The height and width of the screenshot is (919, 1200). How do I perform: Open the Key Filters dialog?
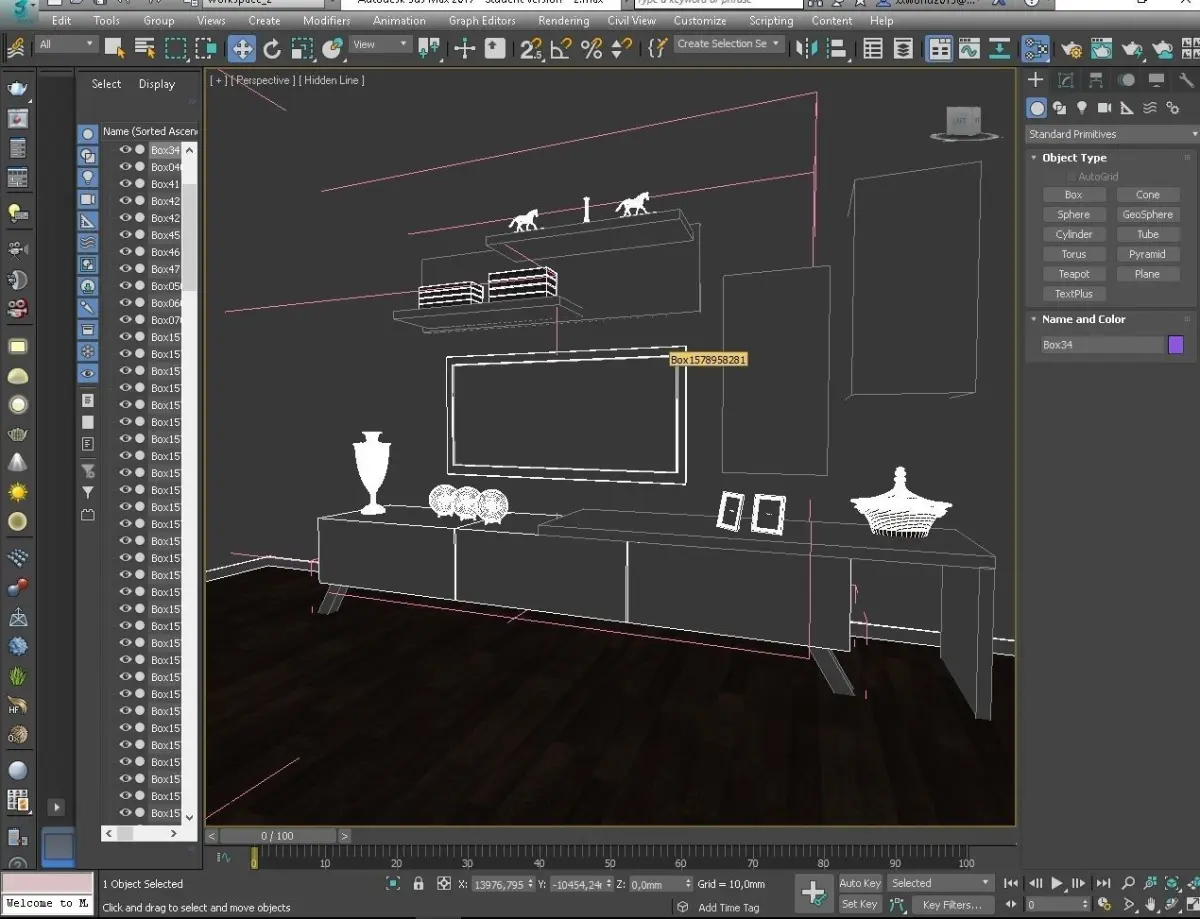[x=951, y=905]
